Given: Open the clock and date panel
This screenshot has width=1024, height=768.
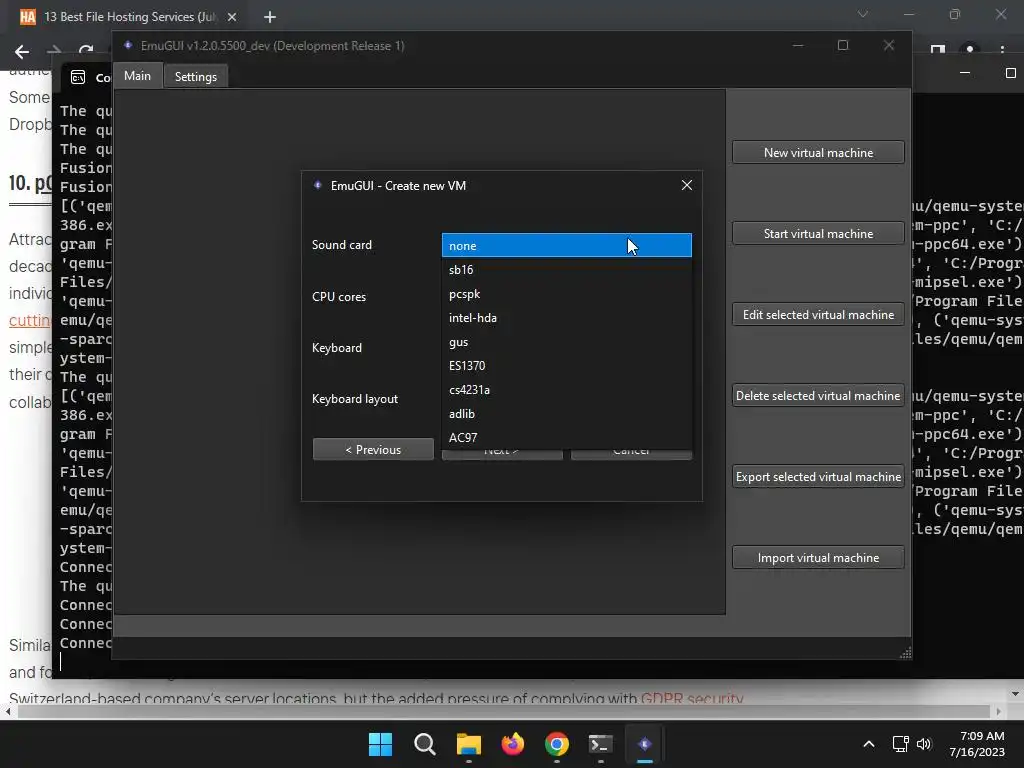Looking at the screenshot, I should click(x=977, y=744).
